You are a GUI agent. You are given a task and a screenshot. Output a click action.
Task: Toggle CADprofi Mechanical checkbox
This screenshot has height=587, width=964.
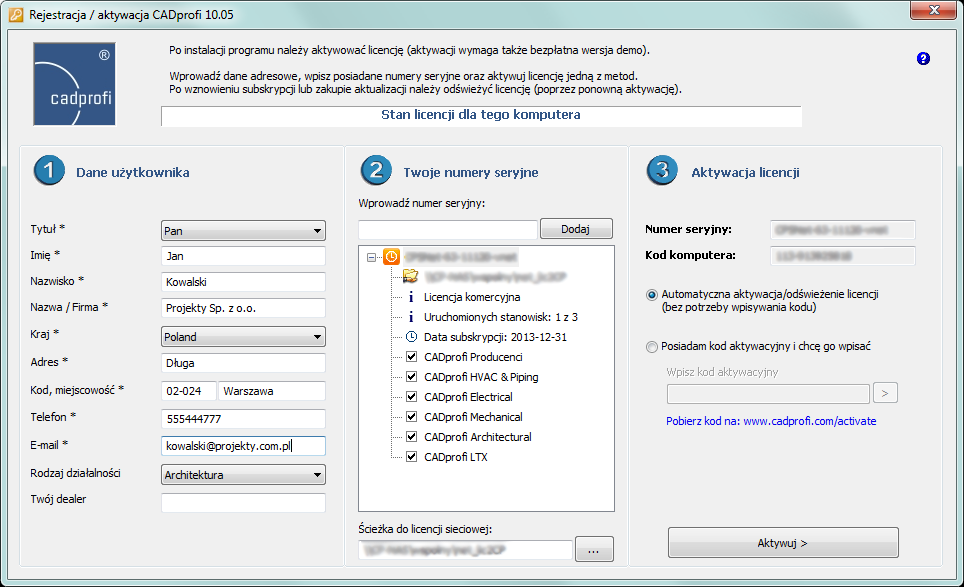[x=412, y=417]
